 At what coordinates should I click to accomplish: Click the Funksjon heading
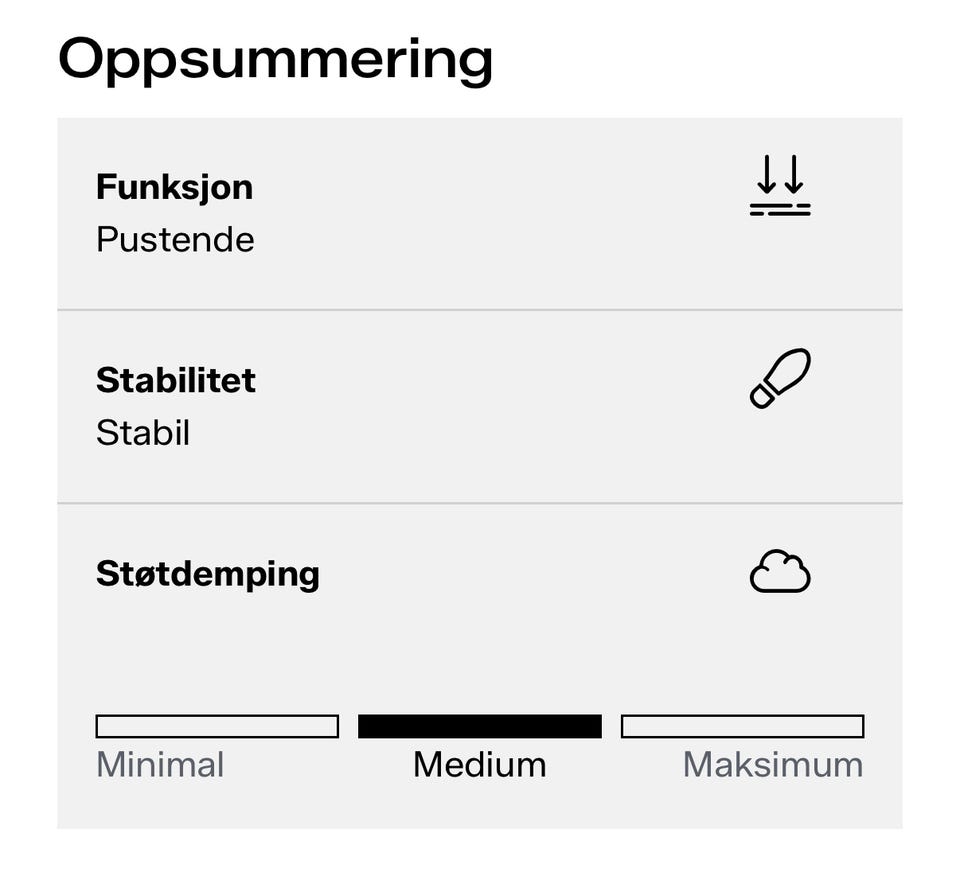pos(174,187)
